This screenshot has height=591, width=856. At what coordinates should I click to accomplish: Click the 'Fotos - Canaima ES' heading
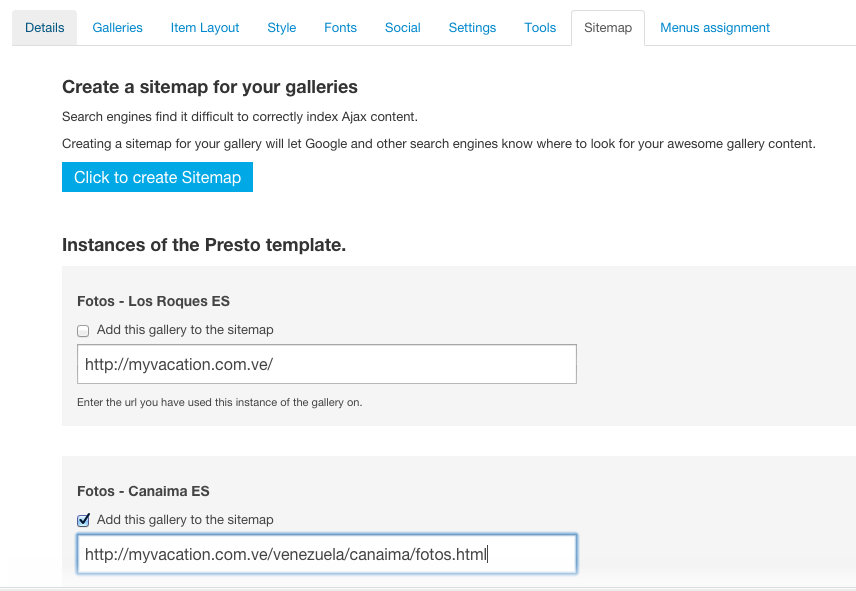click(143, 491)
